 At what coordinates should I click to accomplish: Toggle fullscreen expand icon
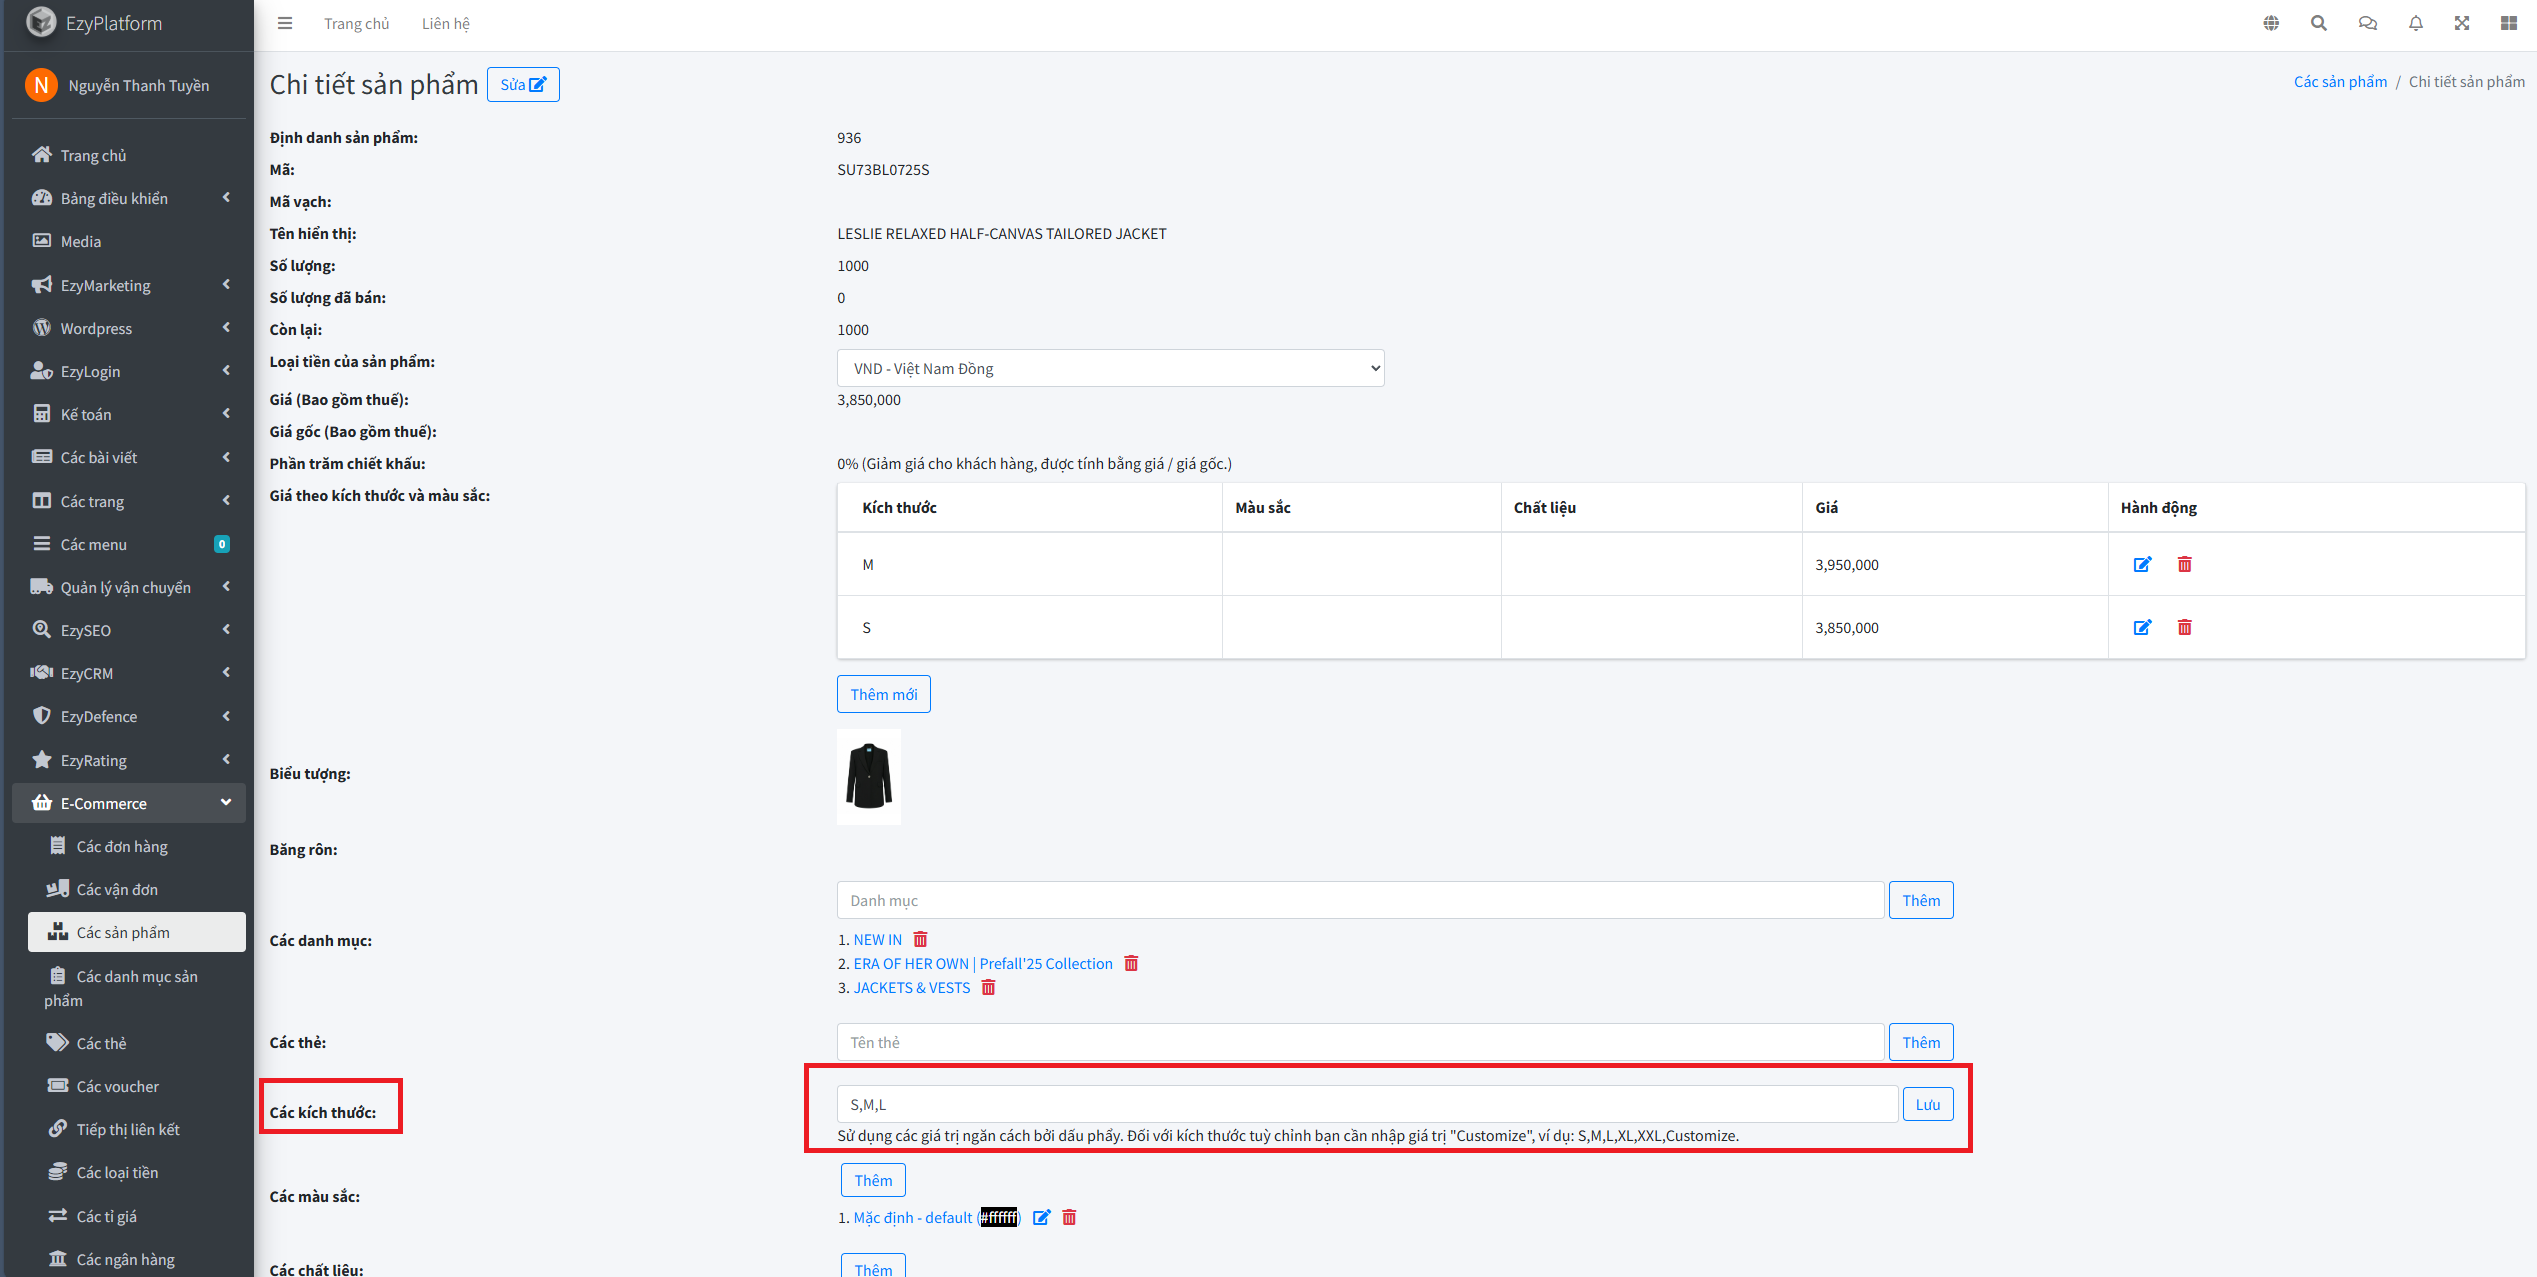click(2461, 23)
